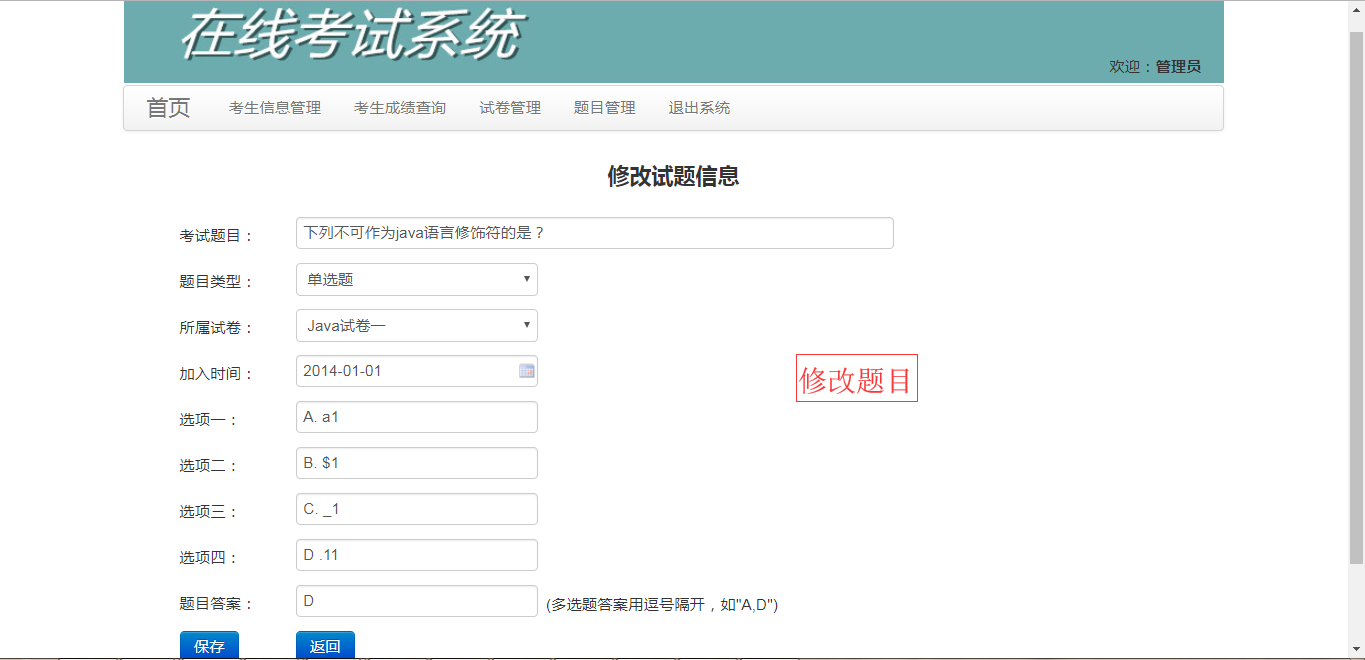The width and height of the screenshot is (1365, 660).
Task: Click the 题目答案： label
Action: [x=217, y=604]
